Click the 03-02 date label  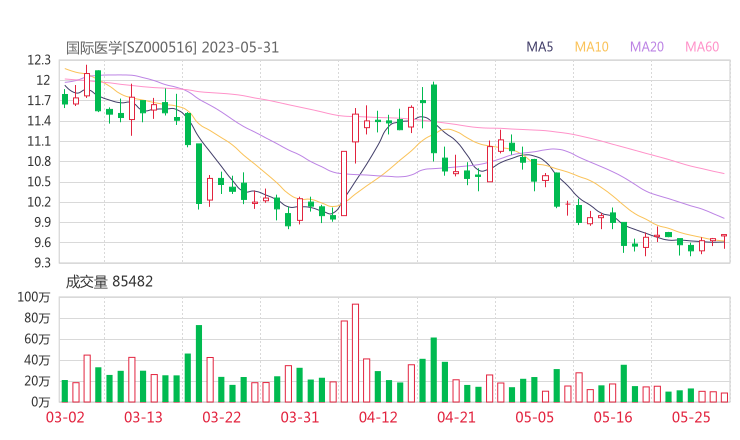coord(65,418)
